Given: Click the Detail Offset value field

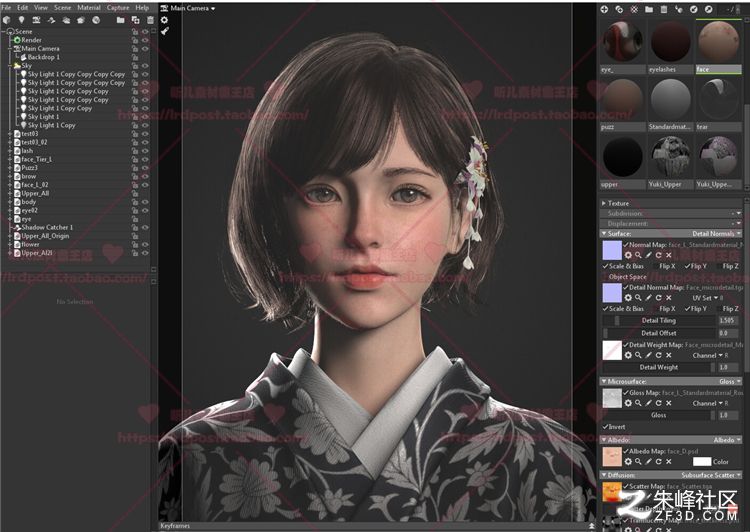Looking at the screenshot, I should pos(728,333).
